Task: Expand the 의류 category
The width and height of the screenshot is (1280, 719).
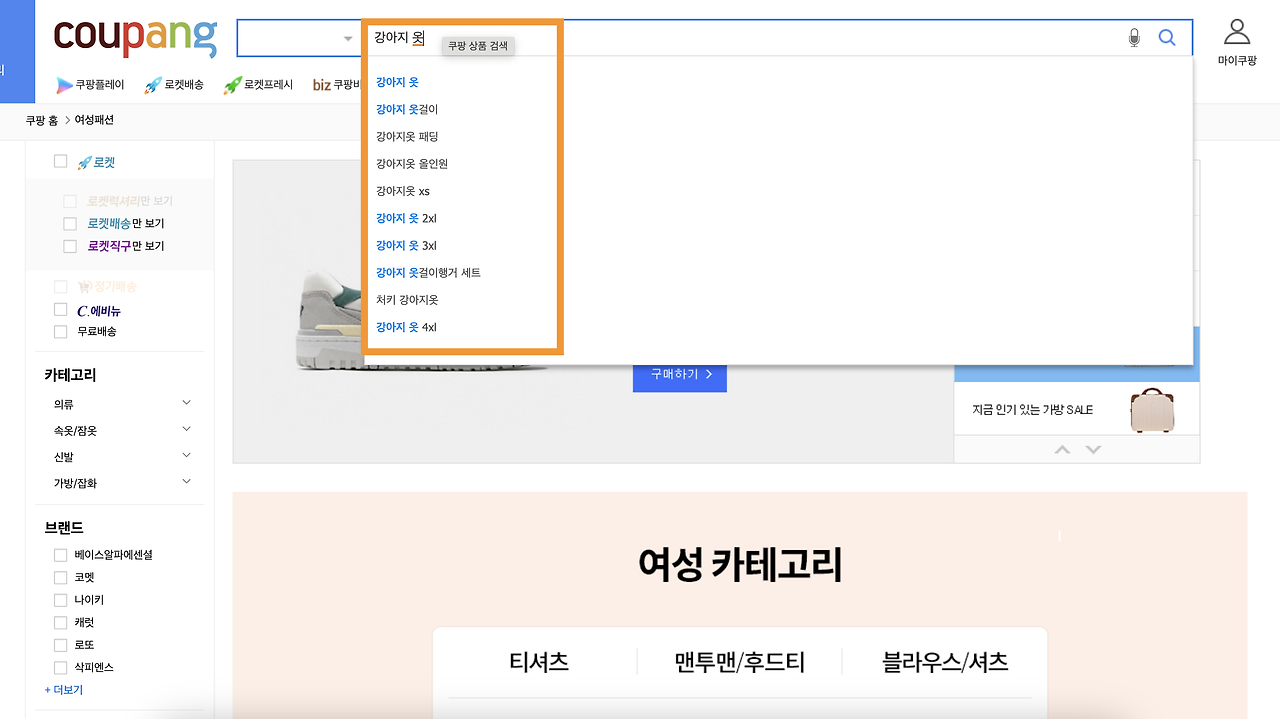Action: 185,402
